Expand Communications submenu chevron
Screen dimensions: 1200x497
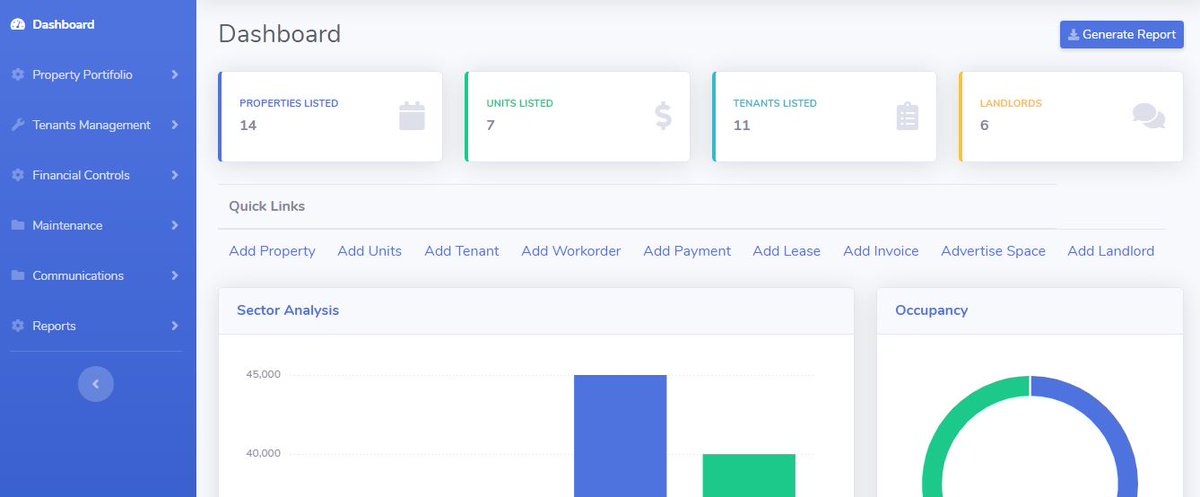click(x=175, y=275)
